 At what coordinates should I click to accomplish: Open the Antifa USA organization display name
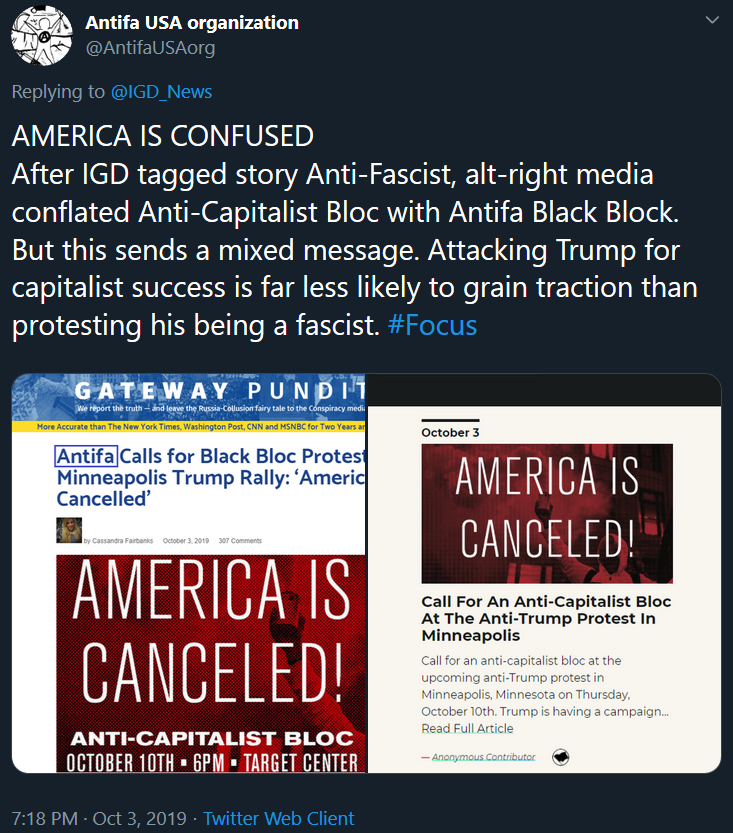[192, 22]
